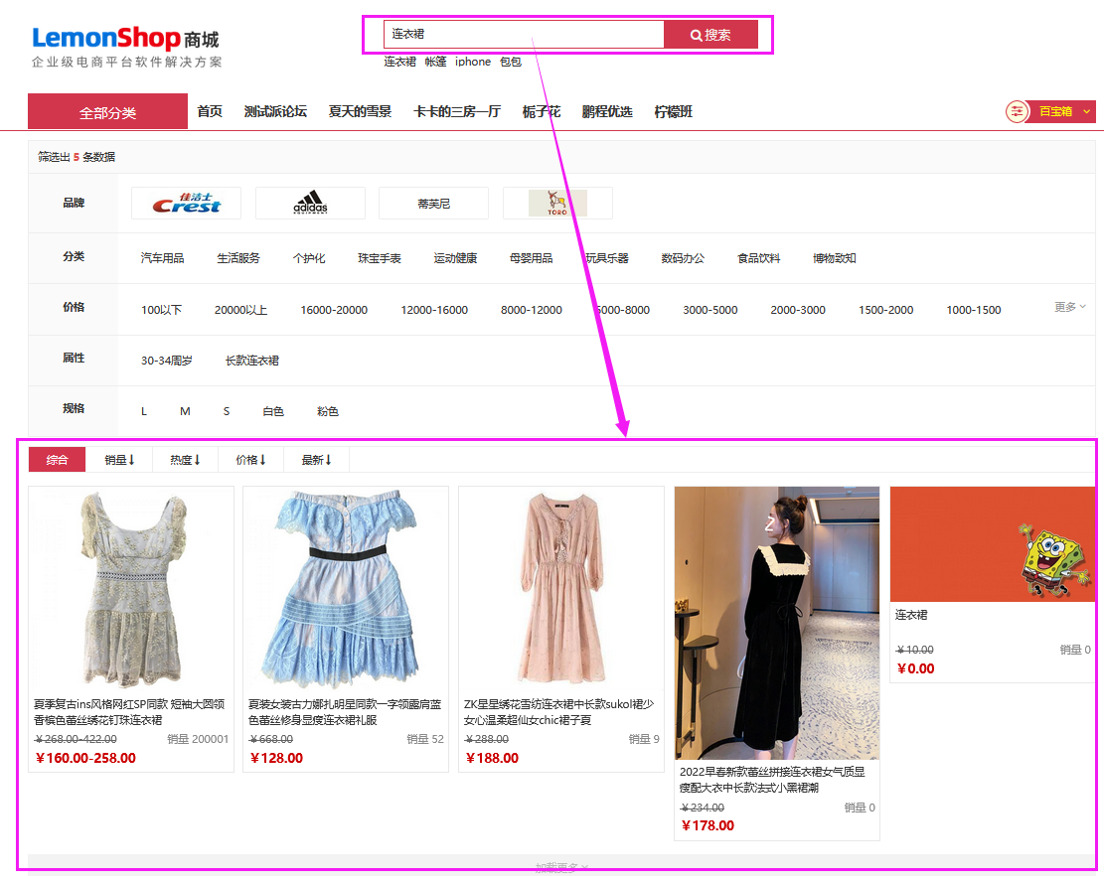
Task: Choose the TORO brand logo filter
Action: tap(557, 204)
